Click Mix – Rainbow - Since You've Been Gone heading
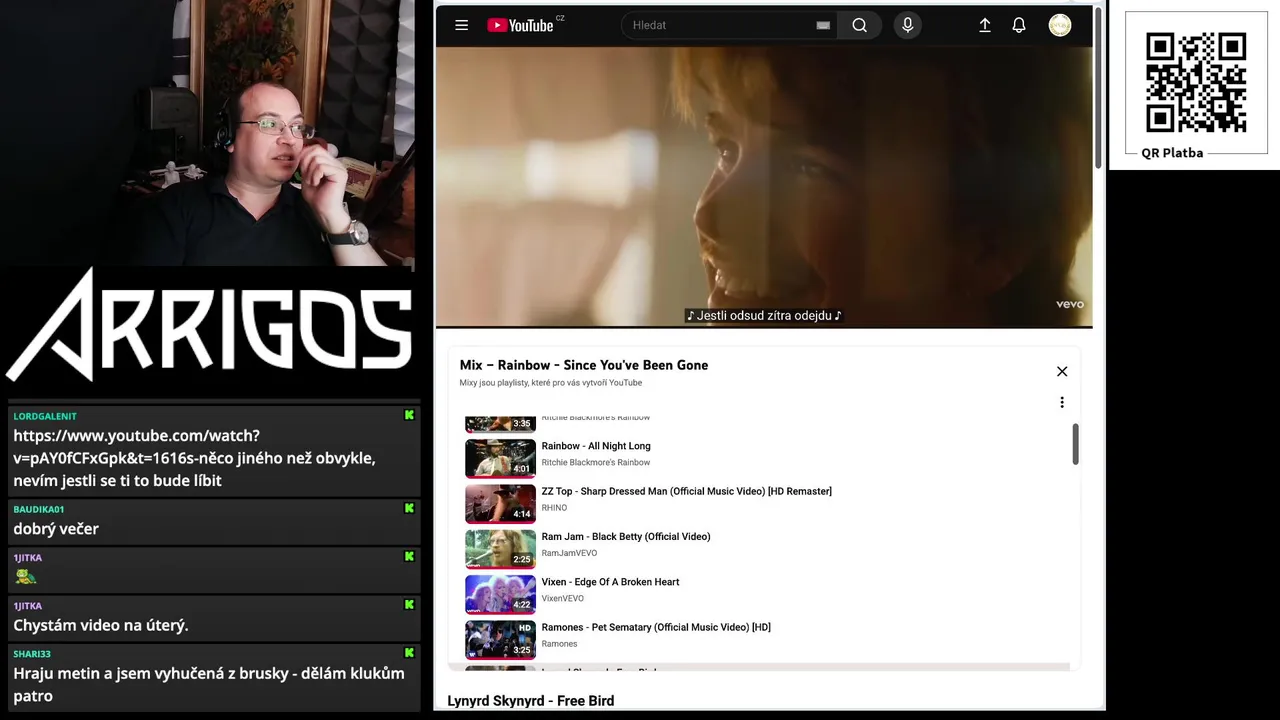 (x=584, y=365)
